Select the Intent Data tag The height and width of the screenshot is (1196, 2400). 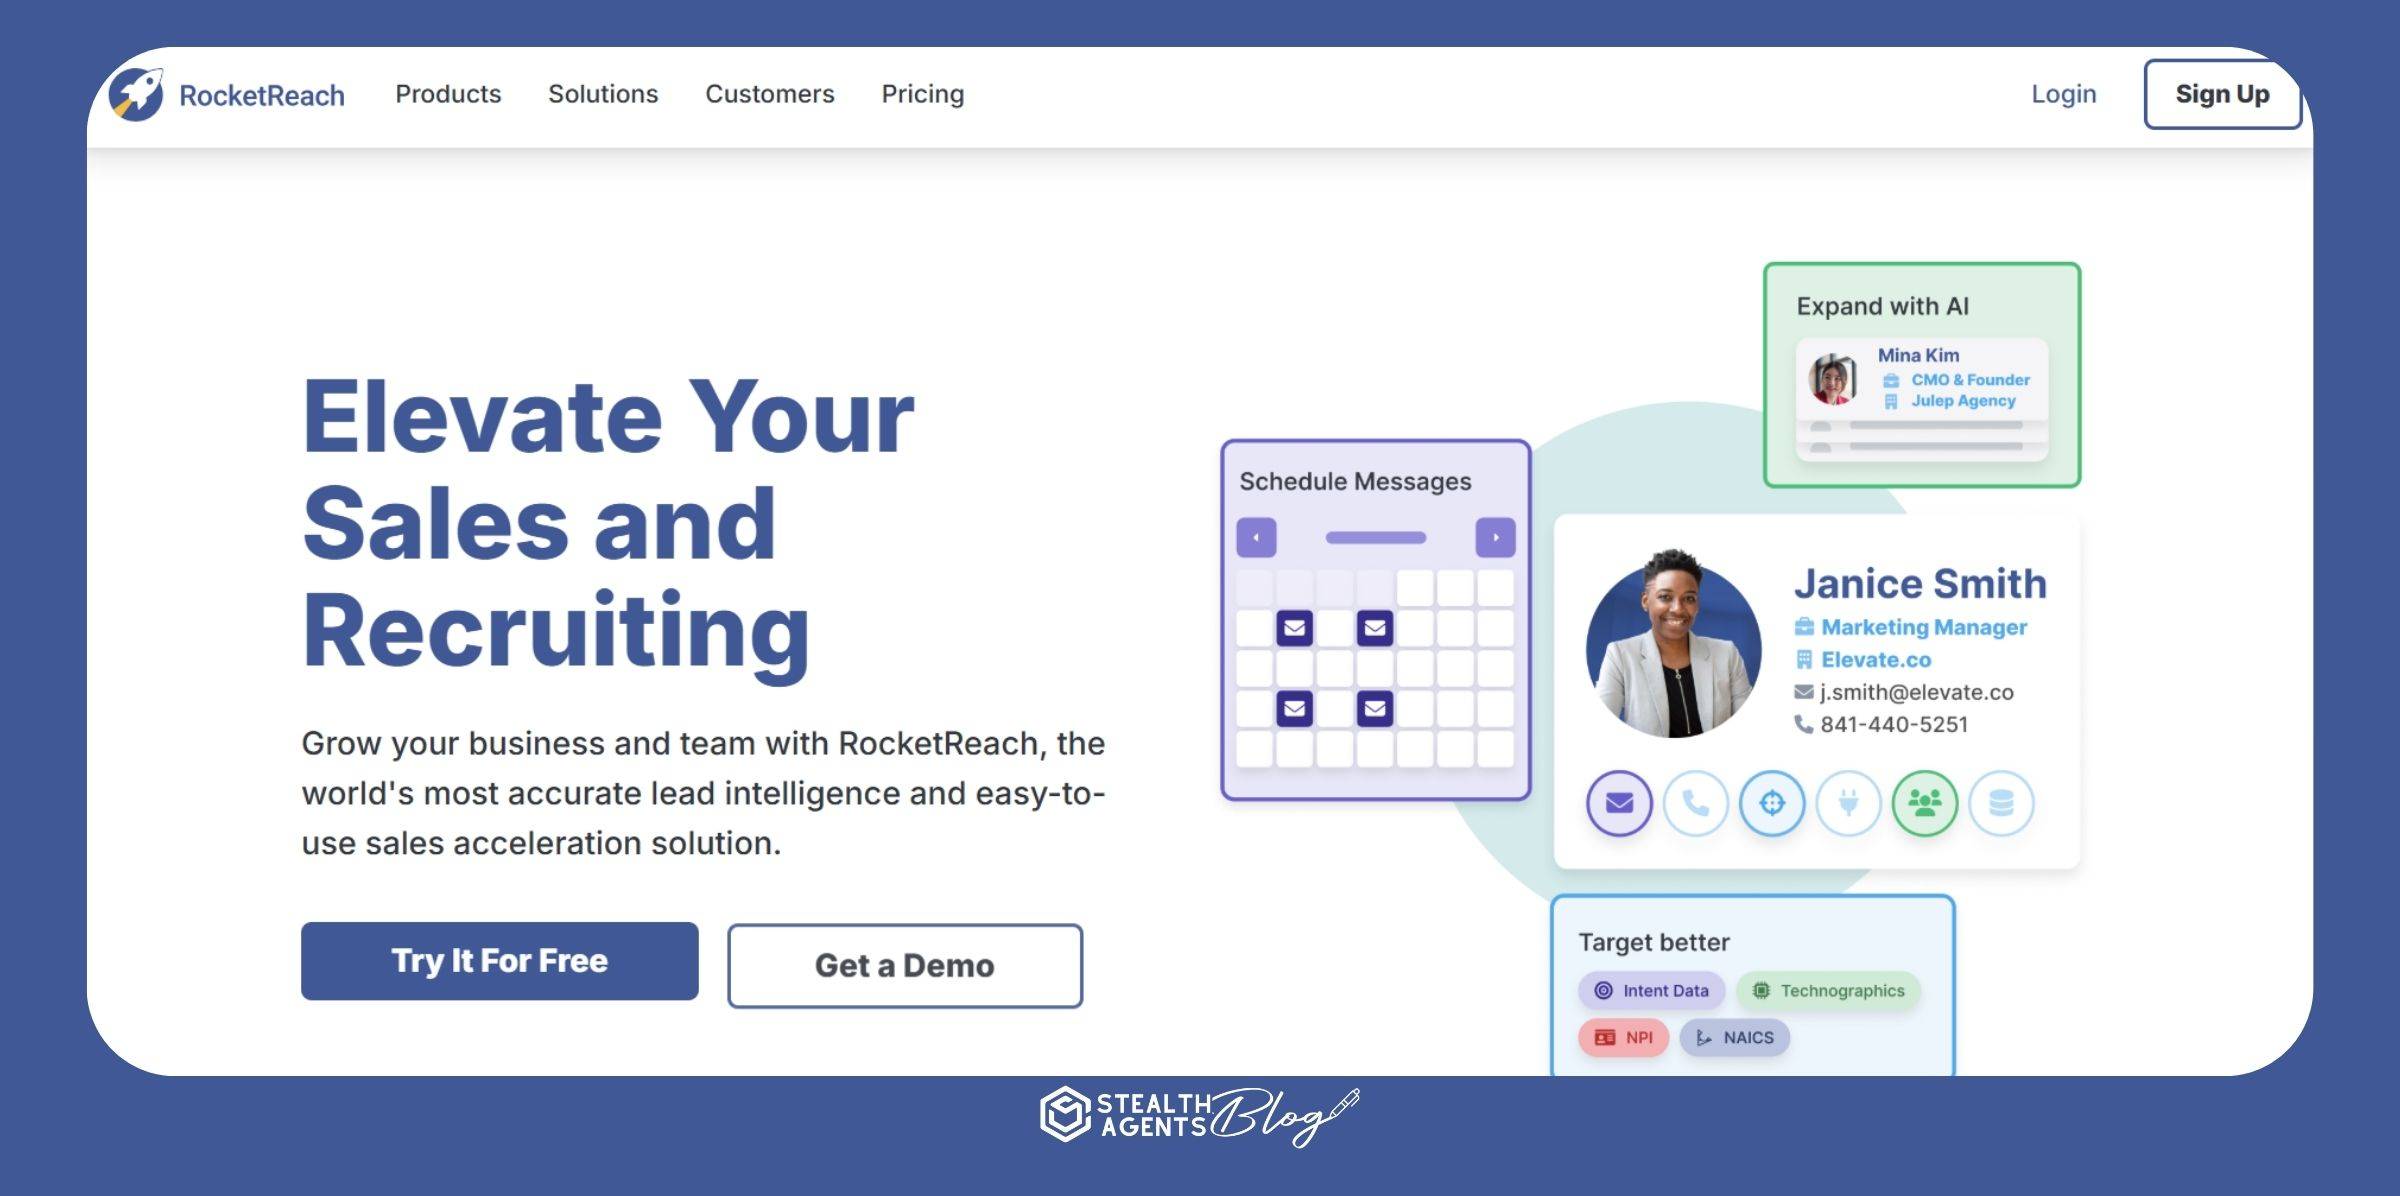[x=1651, y=990]
